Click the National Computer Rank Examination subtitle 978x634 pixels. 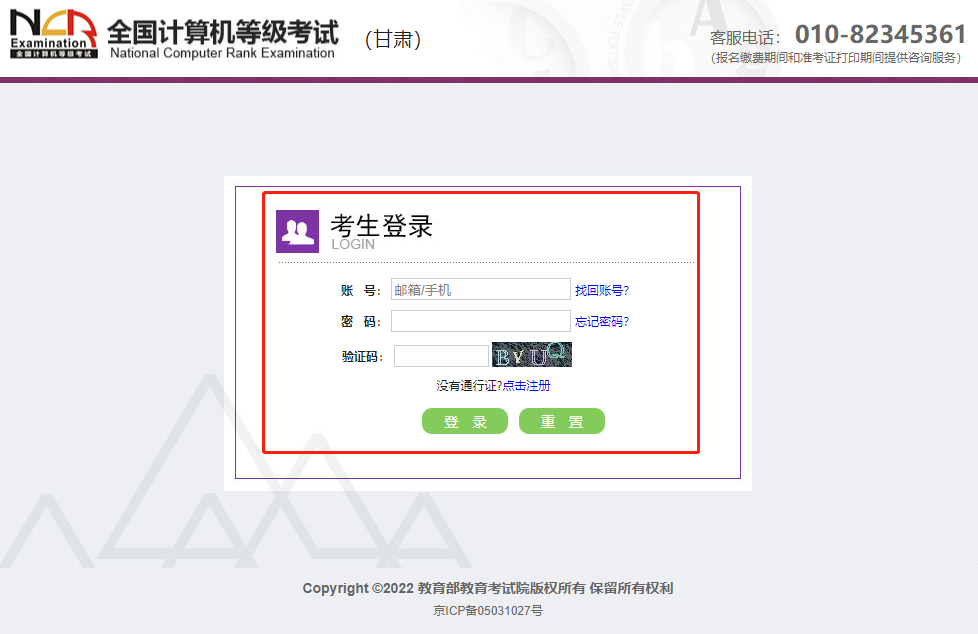(x=222, y=53)
